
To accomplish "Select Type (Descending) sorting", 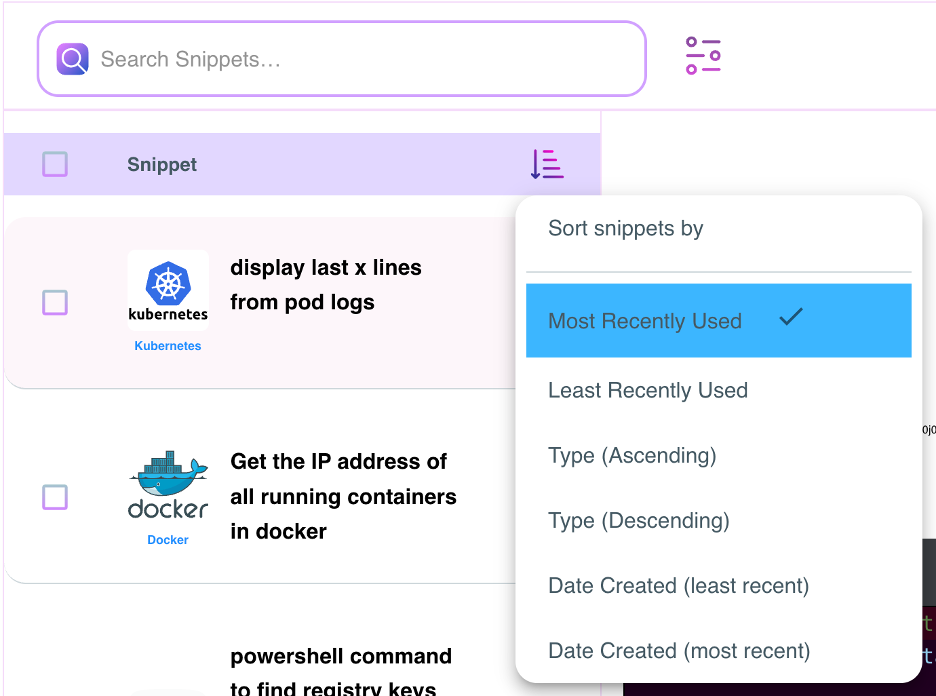I will [639, 520].
